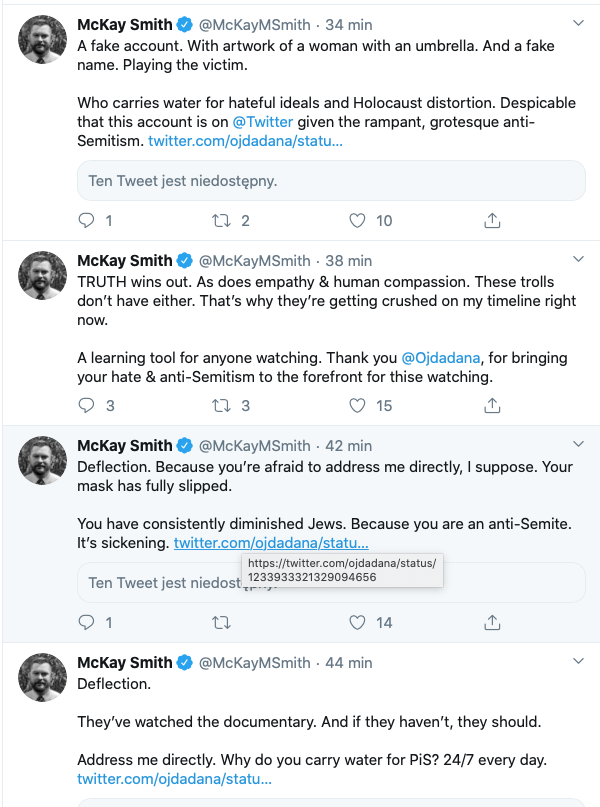Like the tweet with 15 likes
600x807 pixels.
point(357,406)
